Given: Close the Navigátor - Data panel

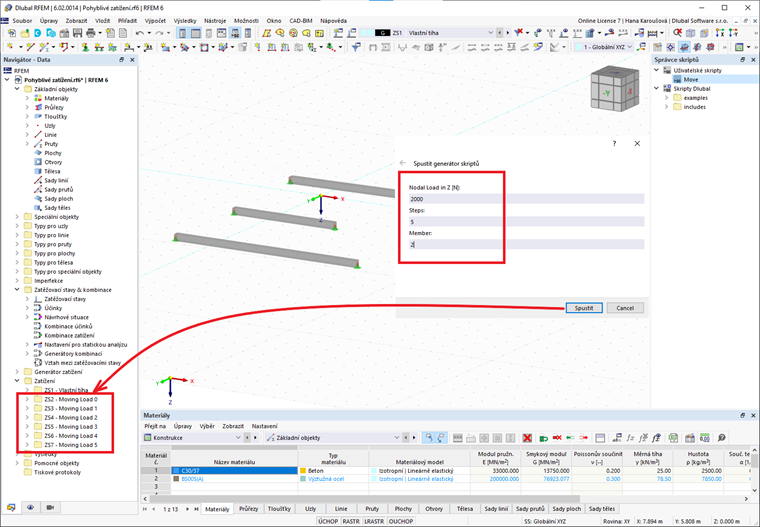Looking at the screenshot, I should [x=132, y=60].
